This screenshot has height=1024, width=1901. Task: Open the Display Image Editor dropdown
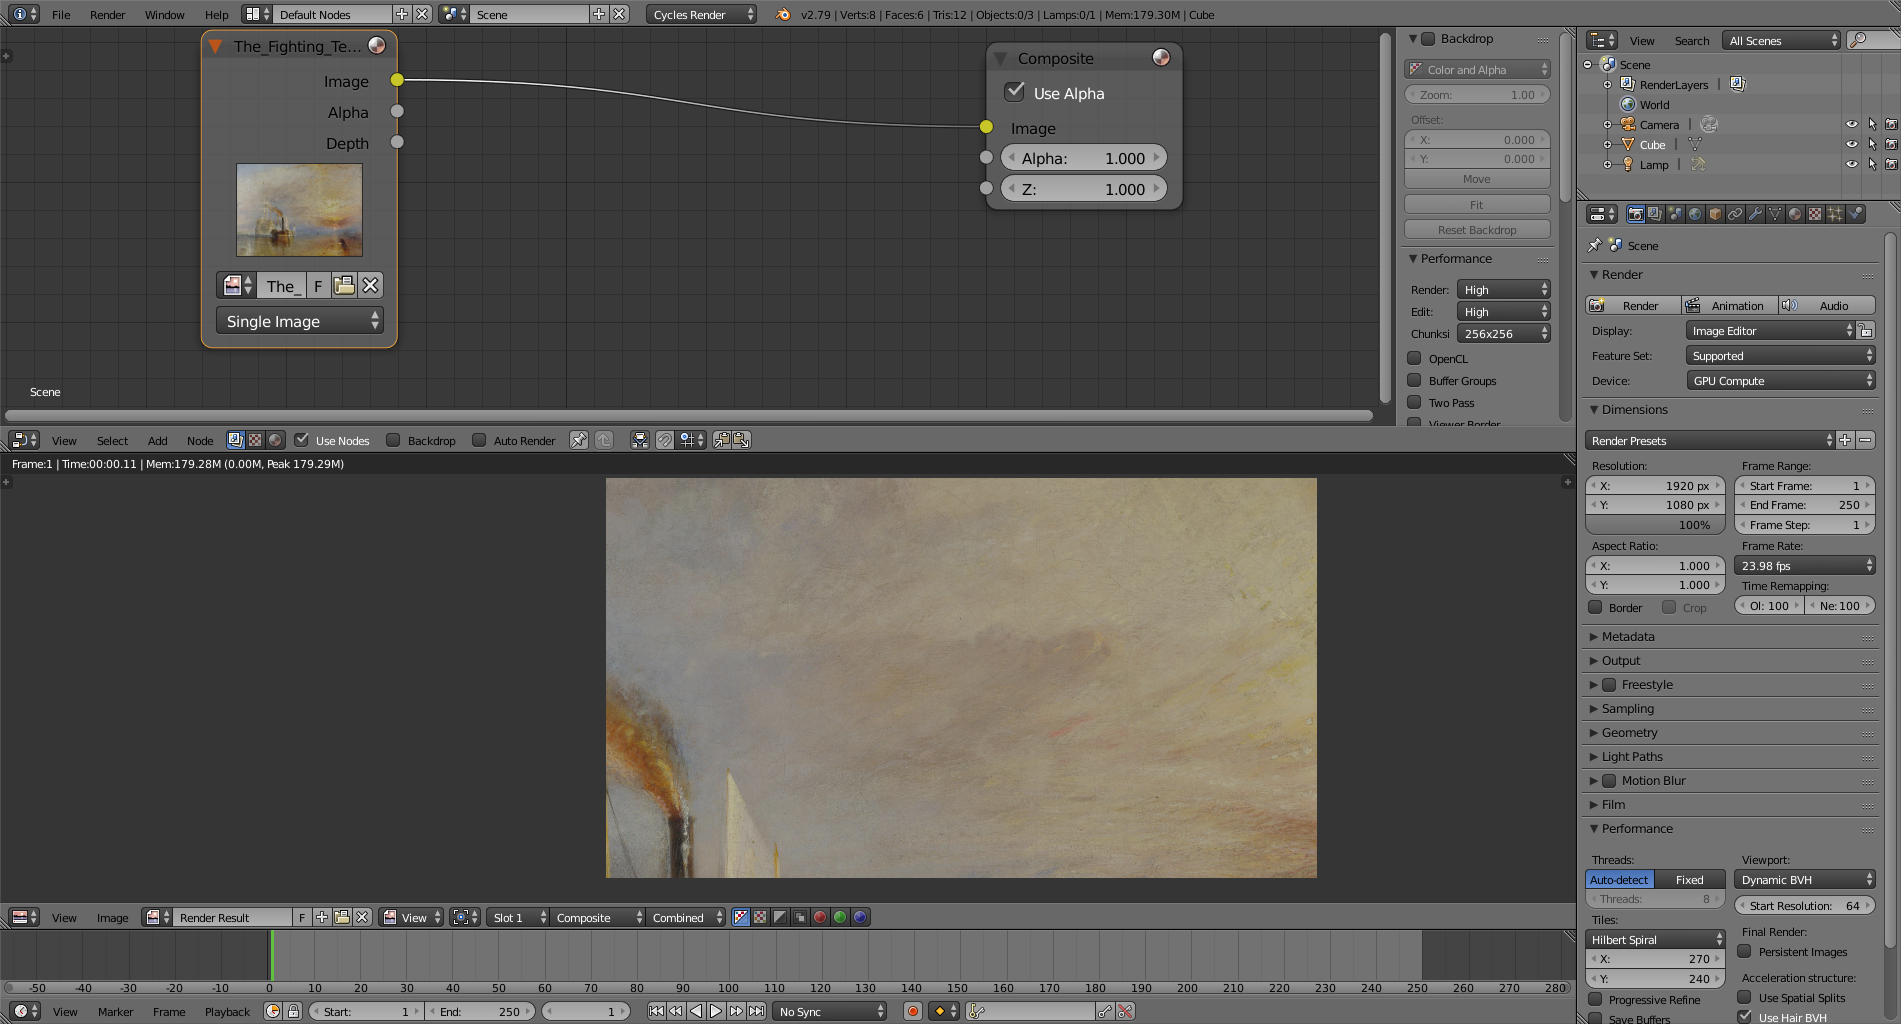[x=1770, y=331]
